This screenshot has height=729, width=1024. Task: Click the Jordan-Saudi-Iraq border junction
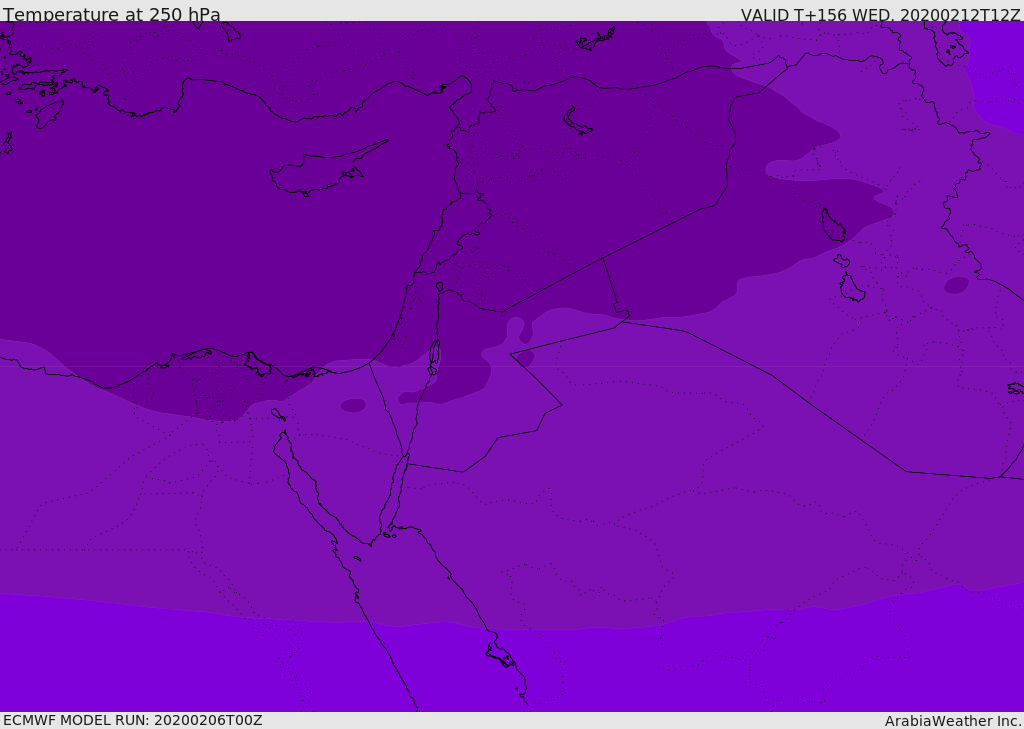pos(620,314)
